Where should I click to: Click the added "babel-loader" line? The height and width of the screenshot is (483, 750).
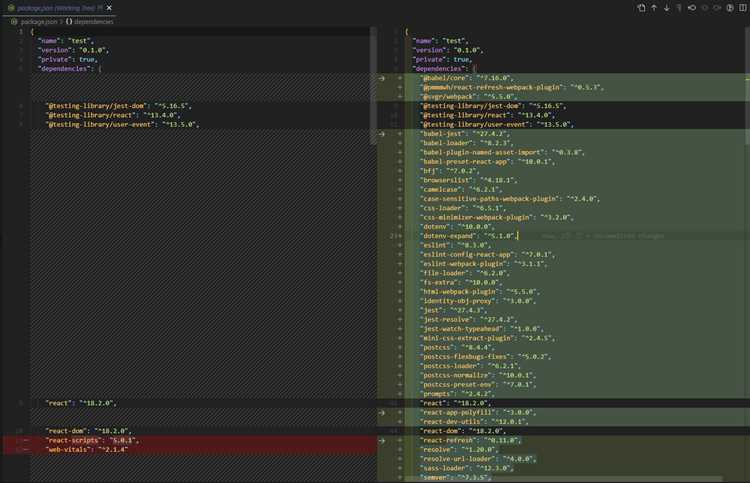(466, 143)
